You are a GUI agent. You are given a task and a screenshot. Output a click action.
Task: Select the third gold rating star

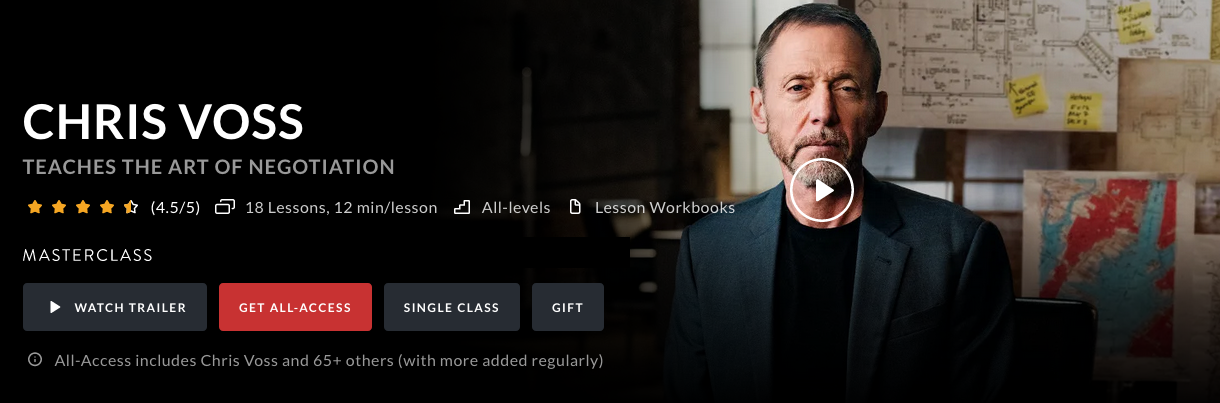tap(83, 207)
